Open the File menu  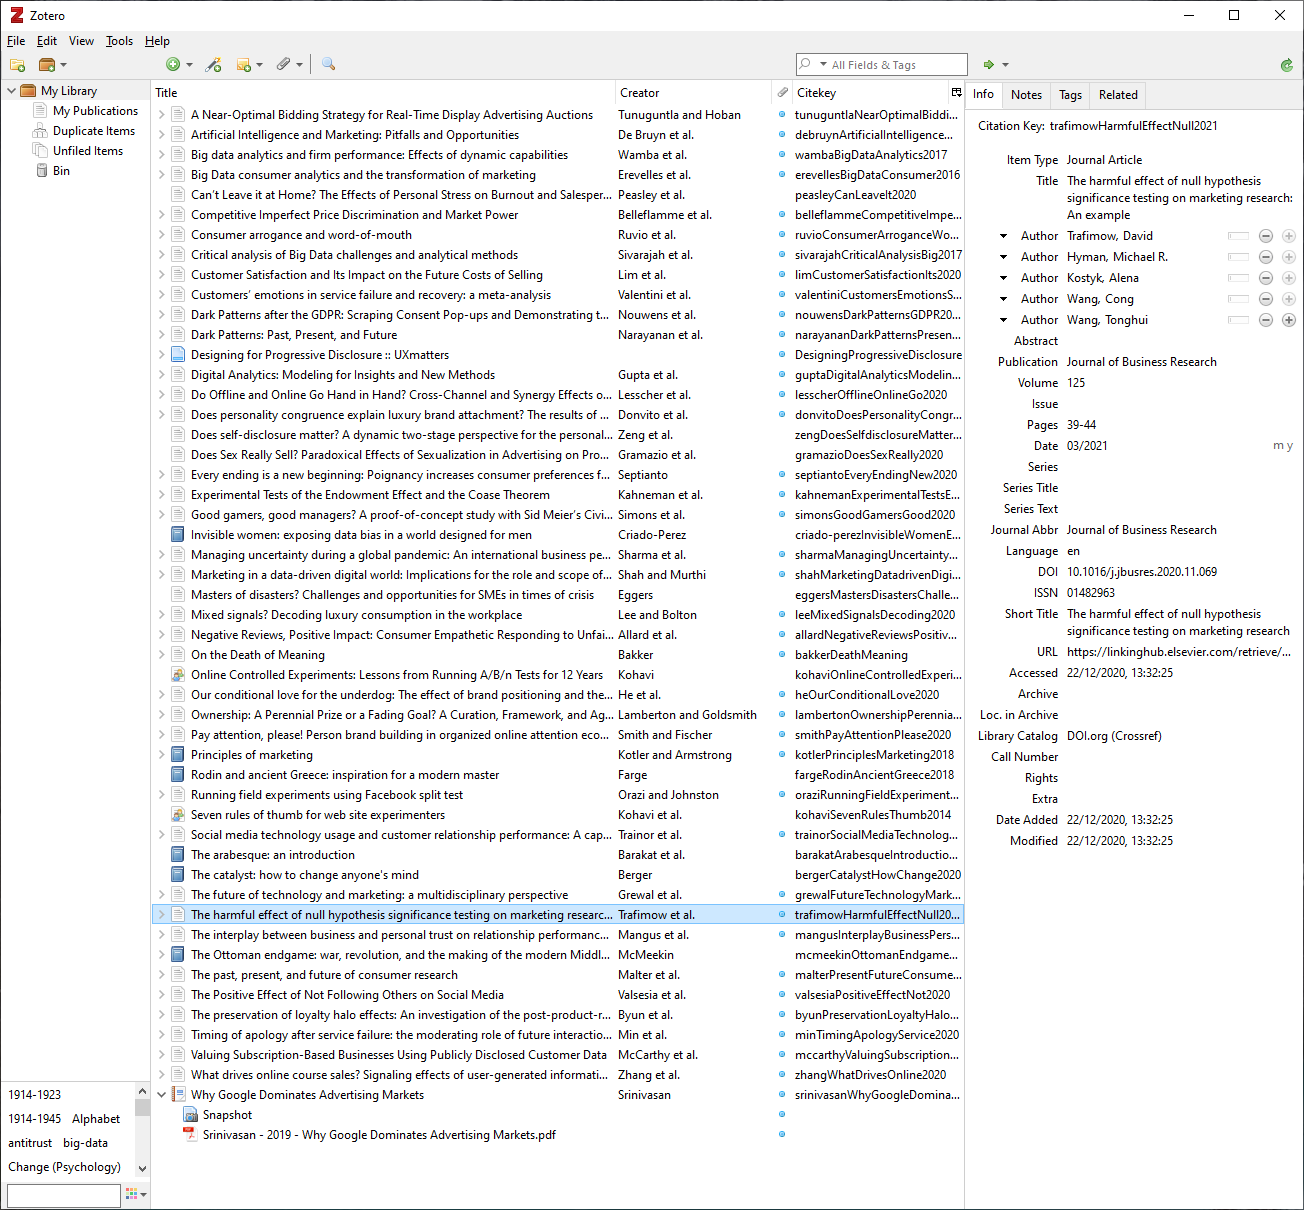point(16,41)
